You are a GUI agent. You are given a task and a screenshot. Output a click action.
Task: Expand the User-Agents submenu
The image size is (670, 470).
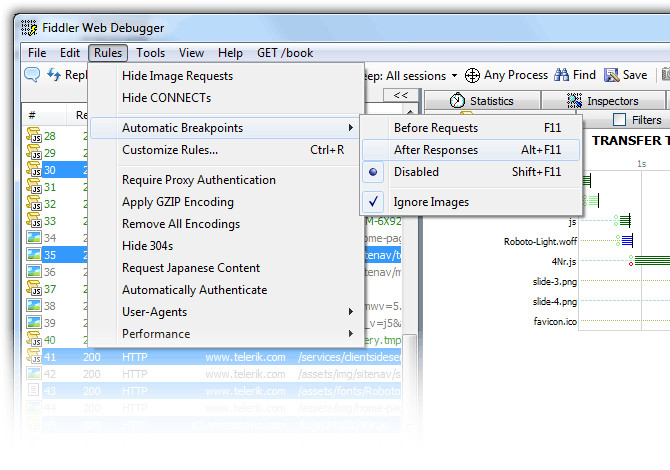click(226, 312)
